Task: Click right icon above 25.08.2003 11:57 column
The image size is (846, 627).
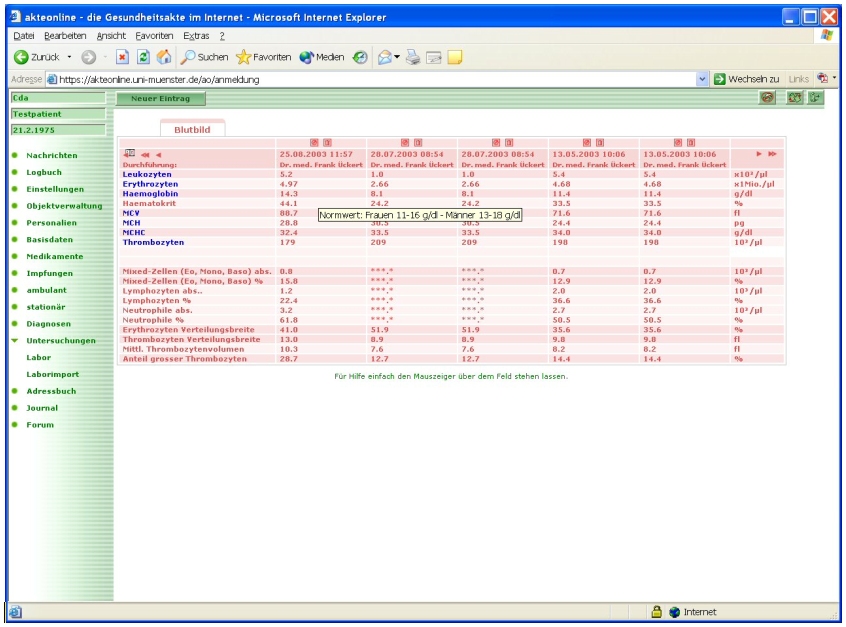Action: tap(327, 142)
